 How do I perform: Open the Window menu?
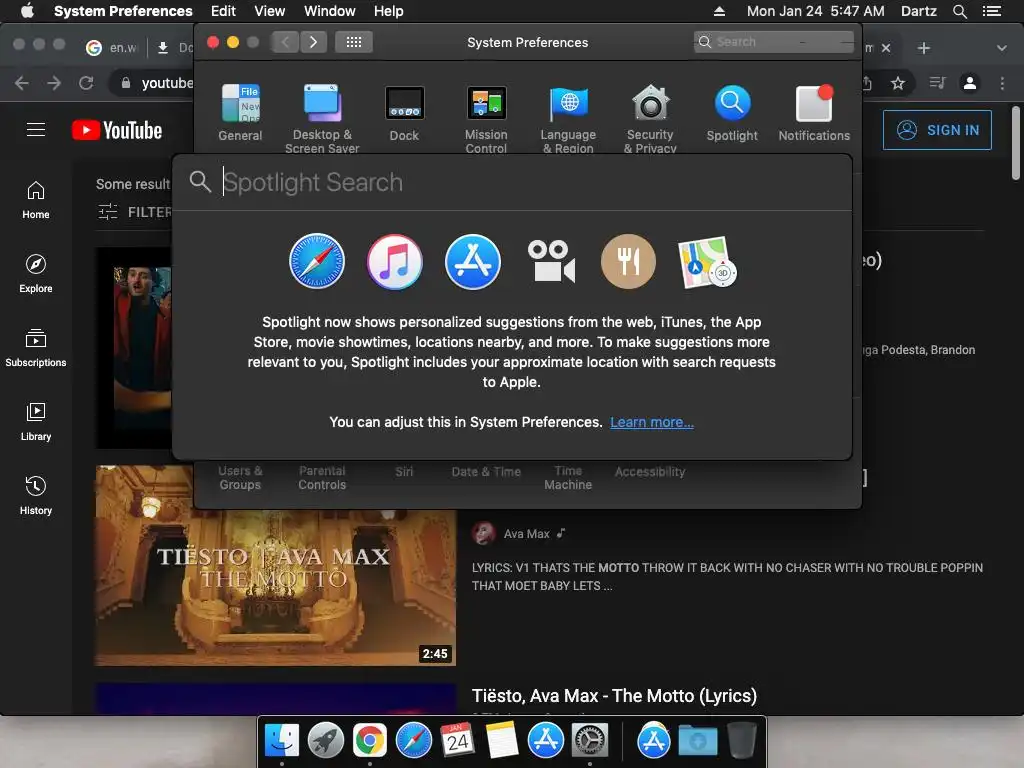pos(330,11)
